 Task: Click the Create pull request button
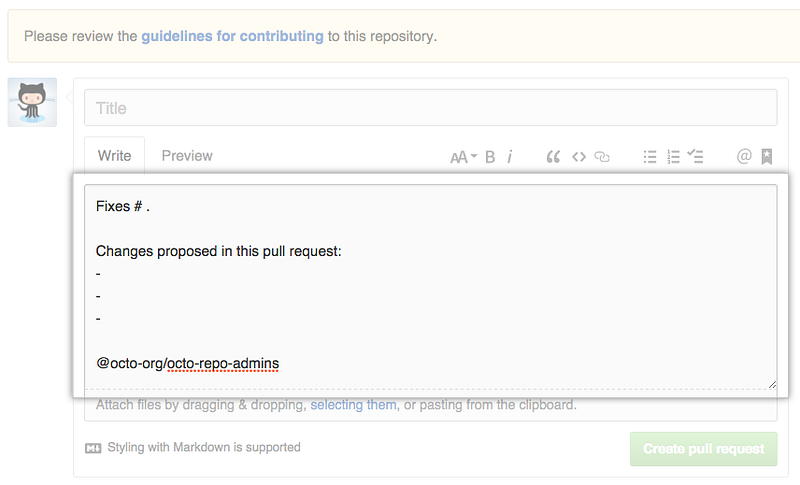[x=703, y=449]
